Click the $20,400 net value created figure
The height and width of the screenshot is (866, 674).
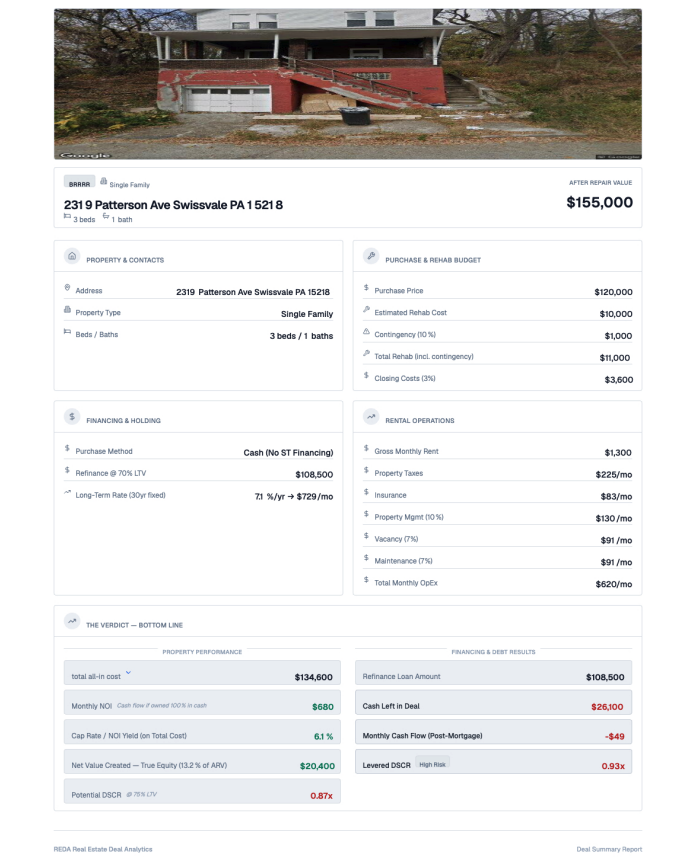pos(317,766)
